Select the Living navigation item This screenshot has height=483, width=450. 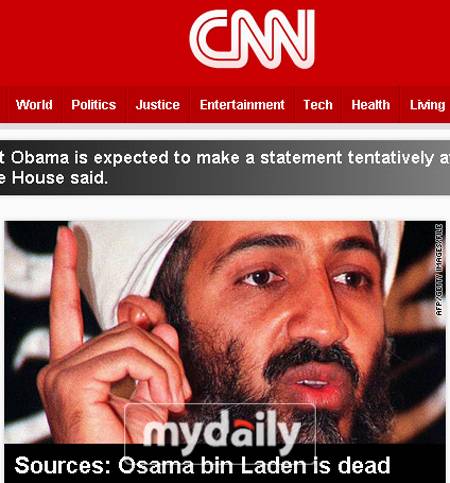click(427, 105)
